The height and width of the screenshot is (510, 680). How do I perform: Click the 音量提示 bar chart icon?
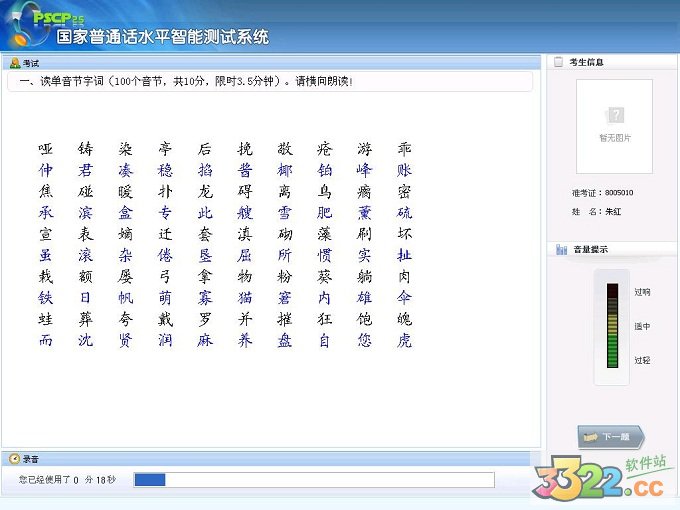561,249
